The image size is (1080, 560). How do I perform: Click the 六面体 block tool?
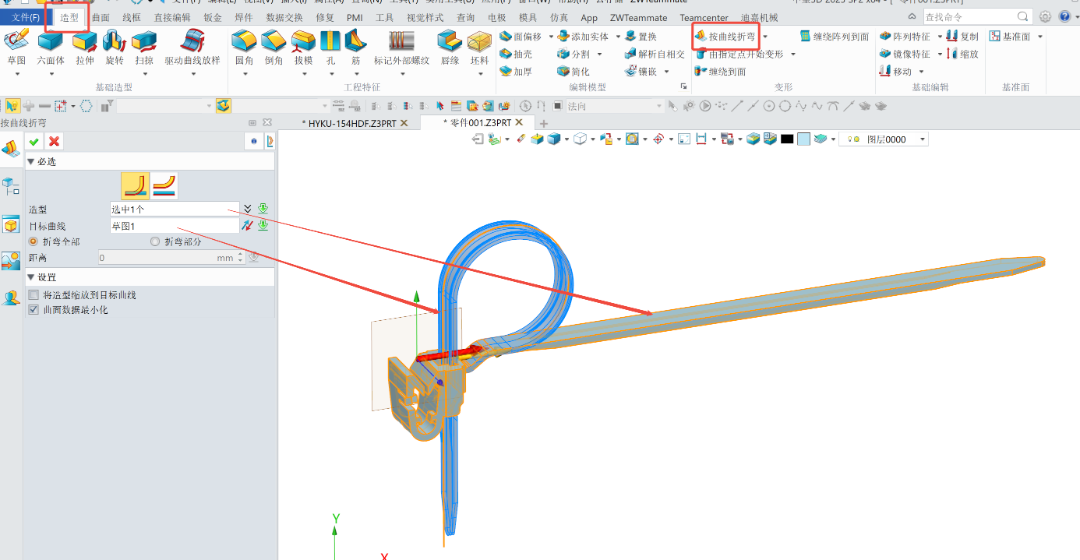pos(50,47)
